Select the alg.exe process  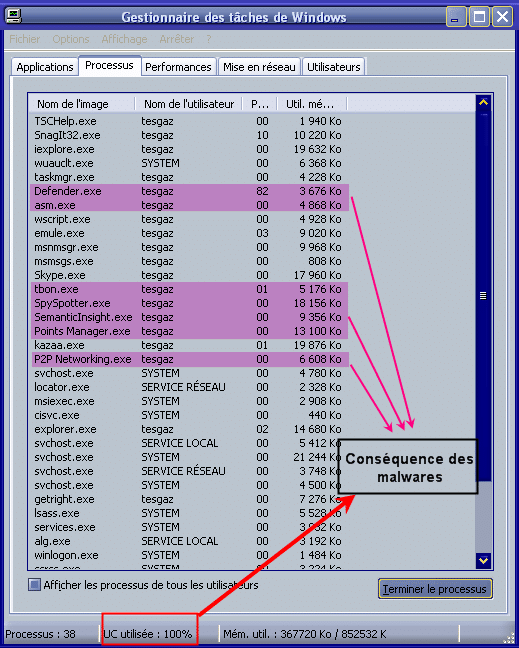tap(190, 541)
